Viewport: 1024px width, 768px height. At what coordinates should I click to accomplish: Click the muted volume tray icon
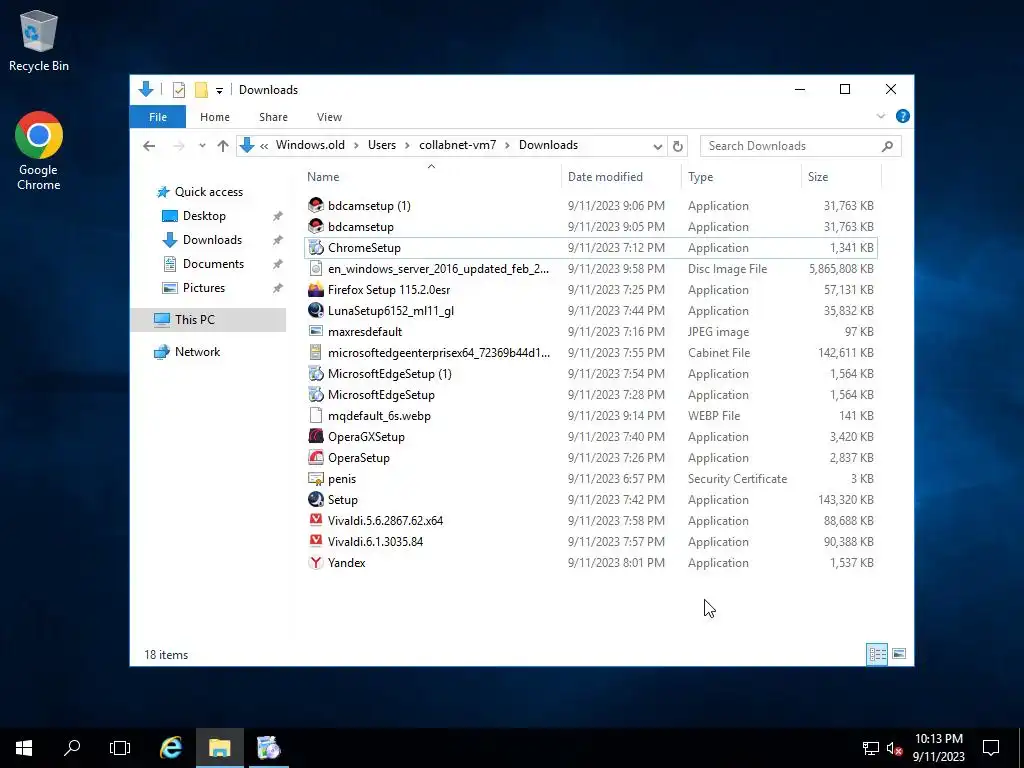pyautogui.click(x=894, y=748)
